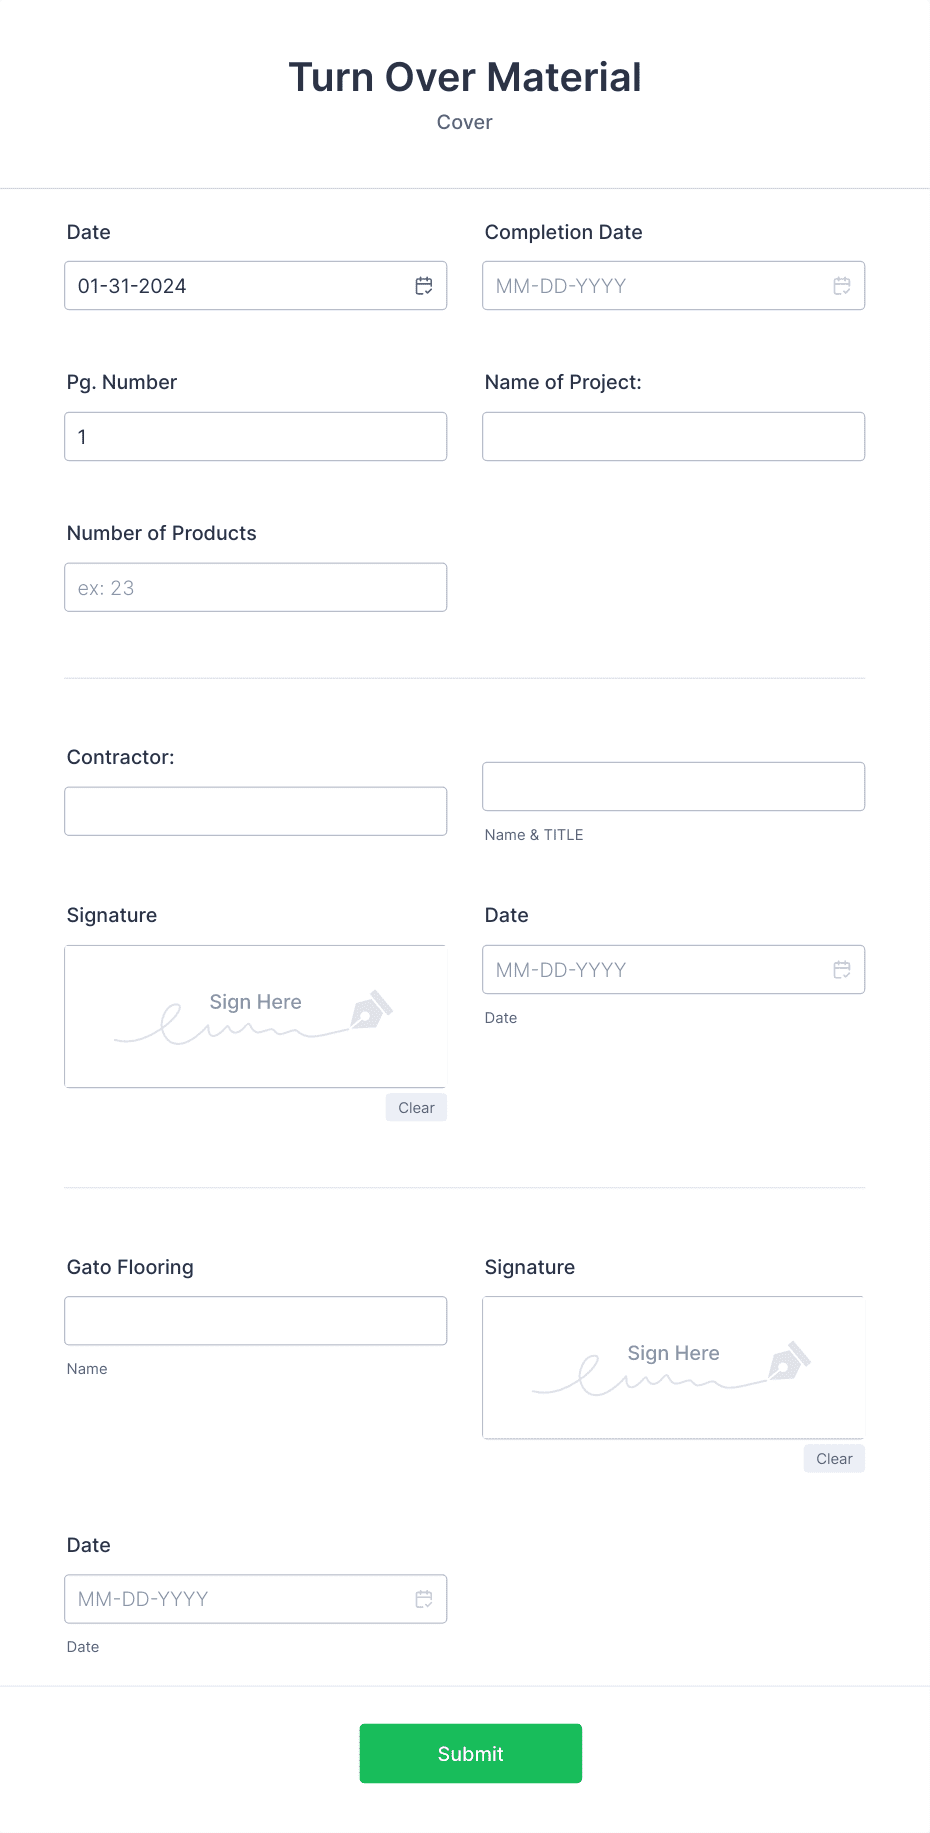Open the contractor Date calendar picker

840,969
